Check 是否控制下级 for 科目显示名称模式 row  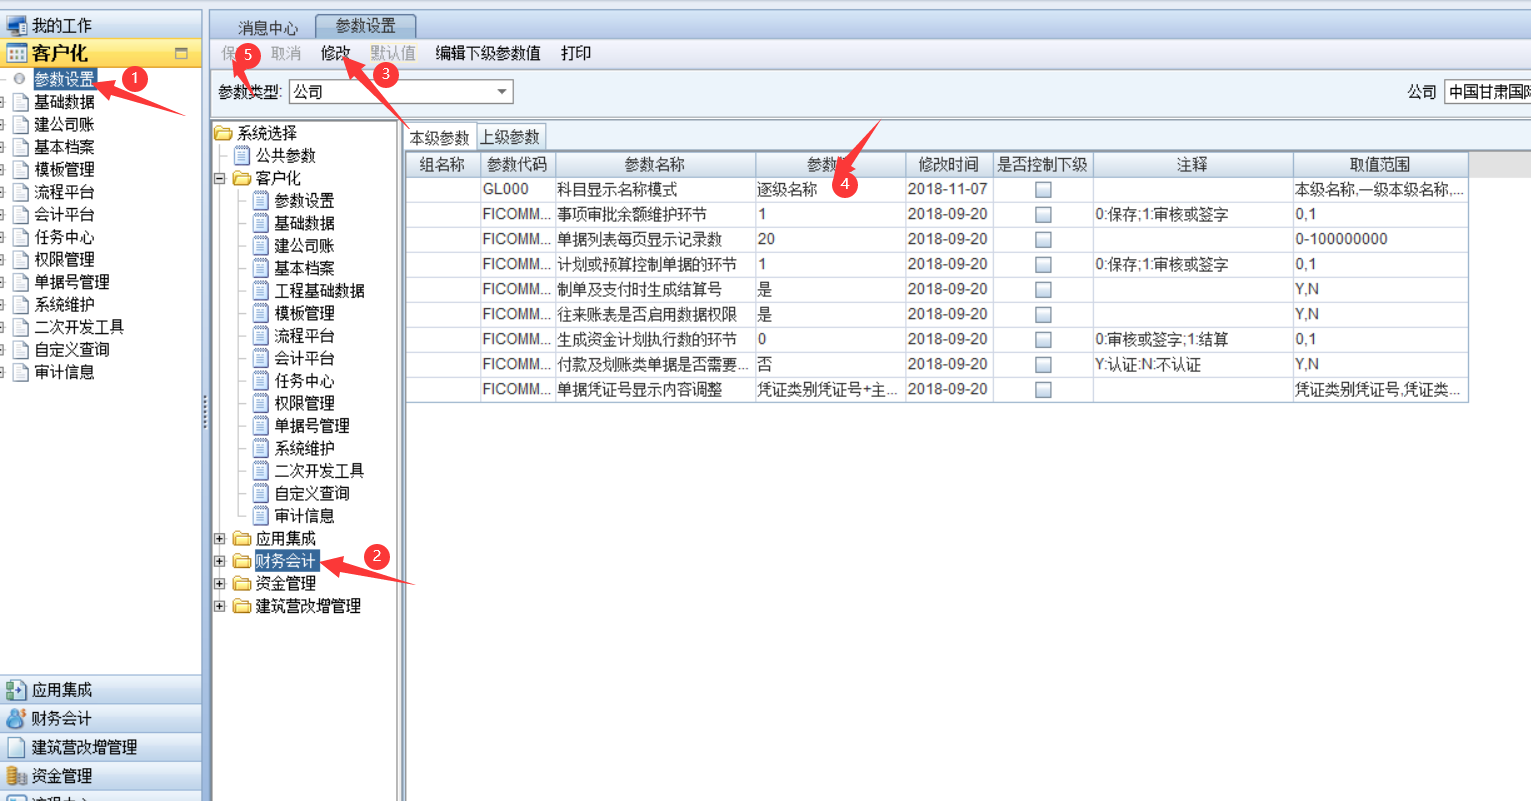[1043, 189]
